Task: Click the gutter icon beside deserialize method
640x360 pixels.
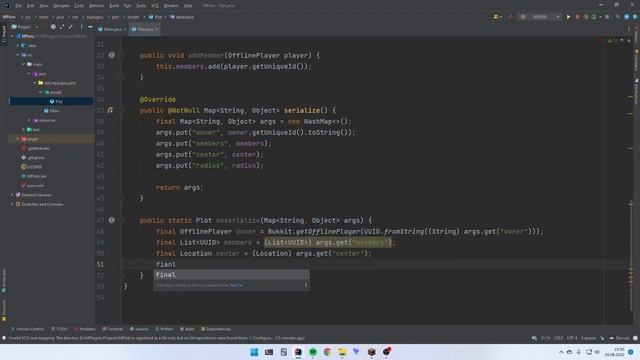Action: (111, 220)
